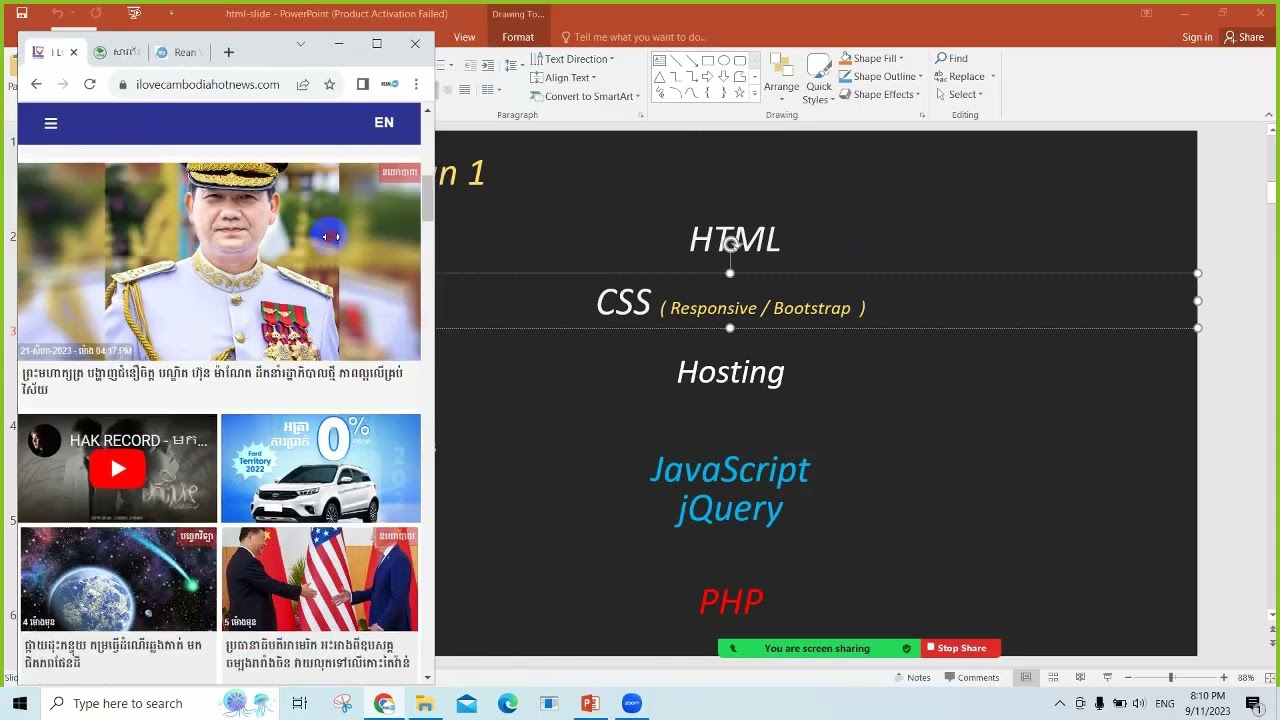
Task: Open Shape Fill color options
Action: click(x=871, y=58)
